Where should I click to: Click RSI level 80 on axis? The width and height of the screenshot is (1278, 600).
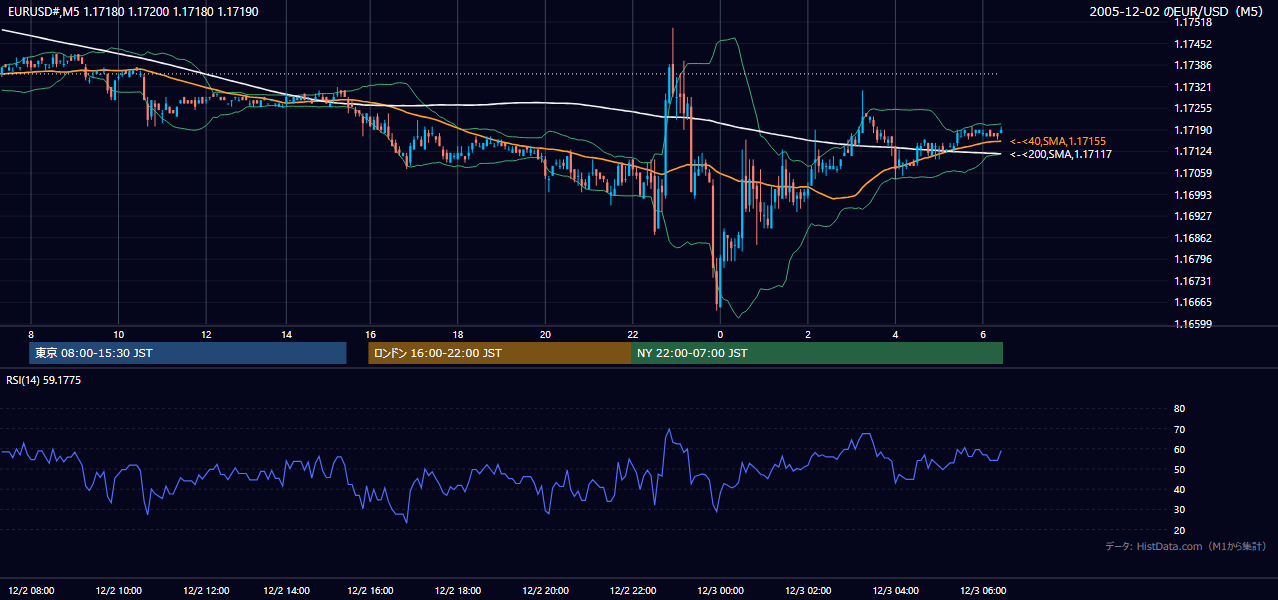coord(1179,409)
